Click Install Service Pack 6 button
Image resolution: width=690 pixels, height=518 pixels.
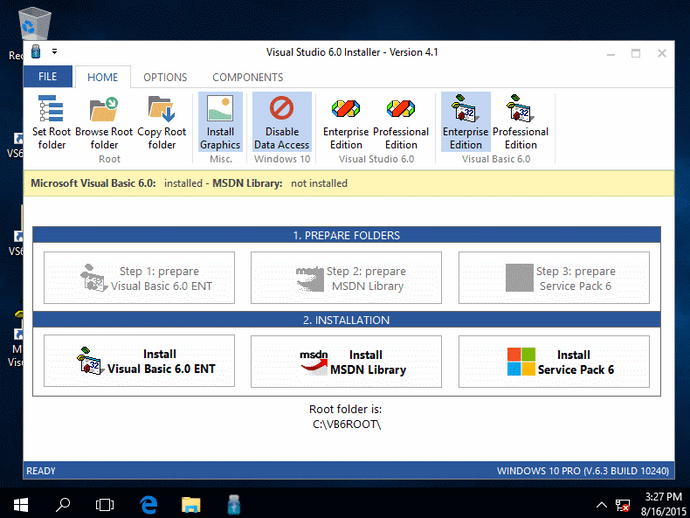click(x=554, y=361)
